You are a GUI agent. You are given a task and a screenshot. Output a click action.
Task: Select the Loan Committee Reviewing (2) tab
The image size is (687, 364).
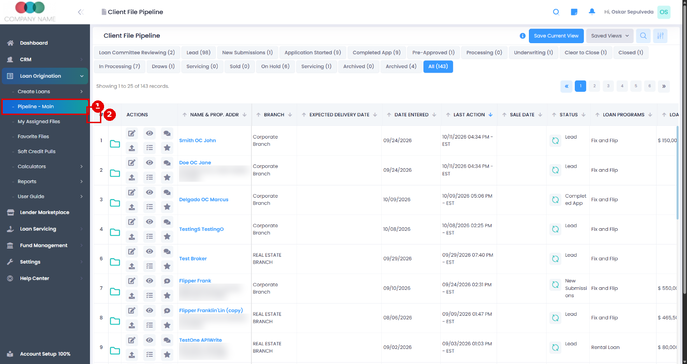[137, 53]
